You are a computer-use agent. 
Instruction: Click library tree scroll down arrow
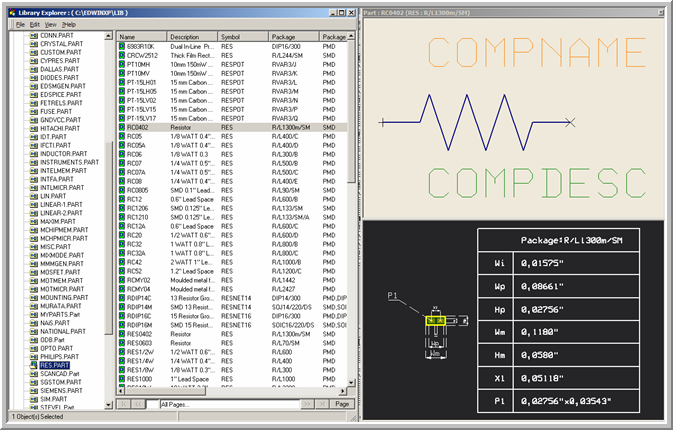tap(109, 405)
